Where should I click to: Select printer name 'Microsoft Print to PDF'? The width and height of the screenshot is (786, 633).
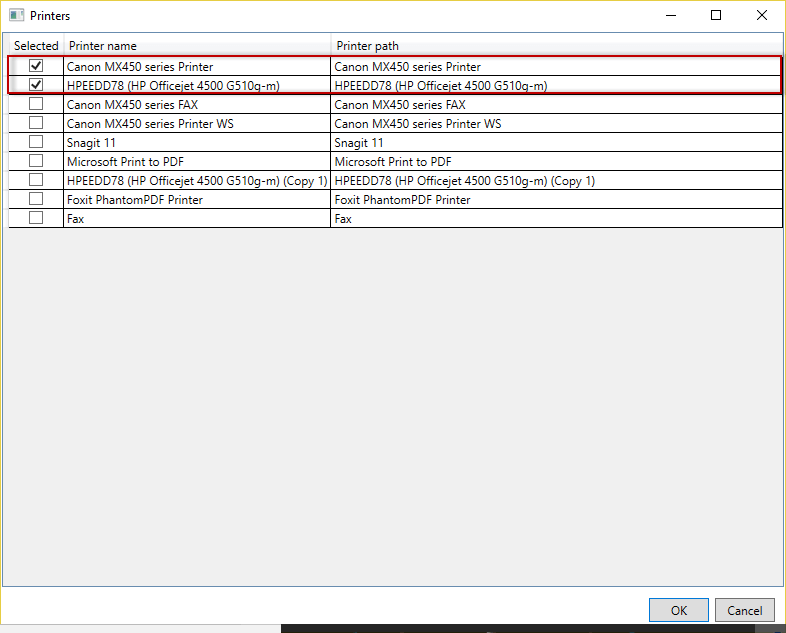125,162
